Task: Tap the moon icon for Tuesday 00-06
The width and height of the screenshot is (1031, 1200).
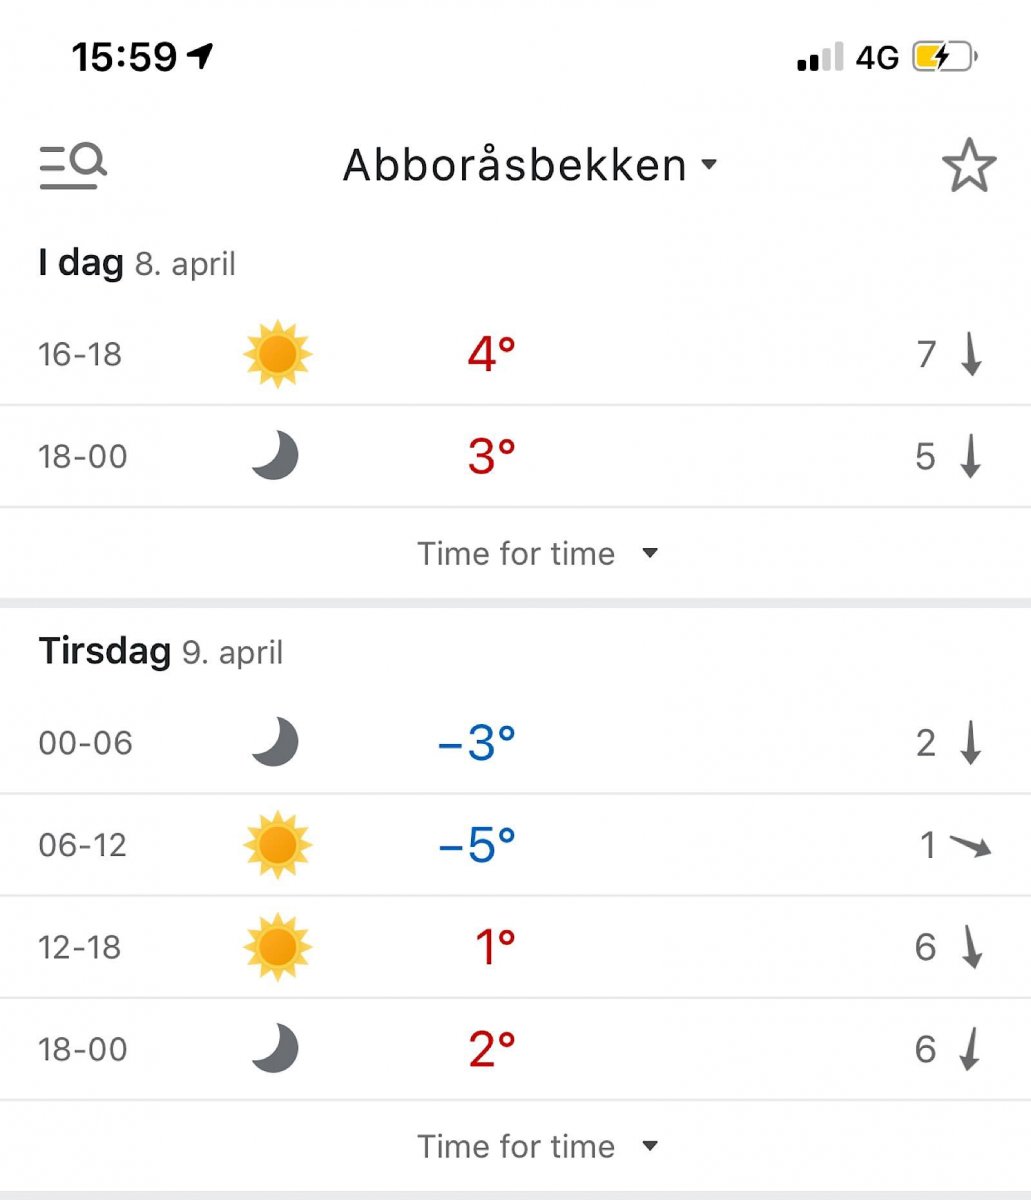Action: click(x=275, y=743)
